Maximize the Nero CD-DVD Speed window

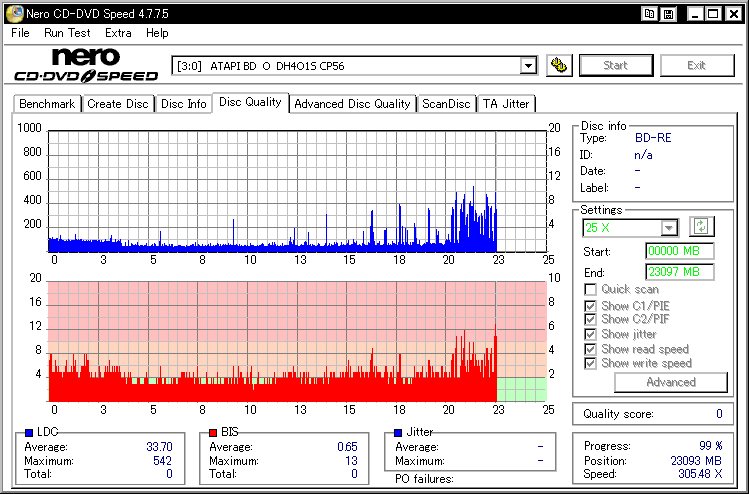713,14
